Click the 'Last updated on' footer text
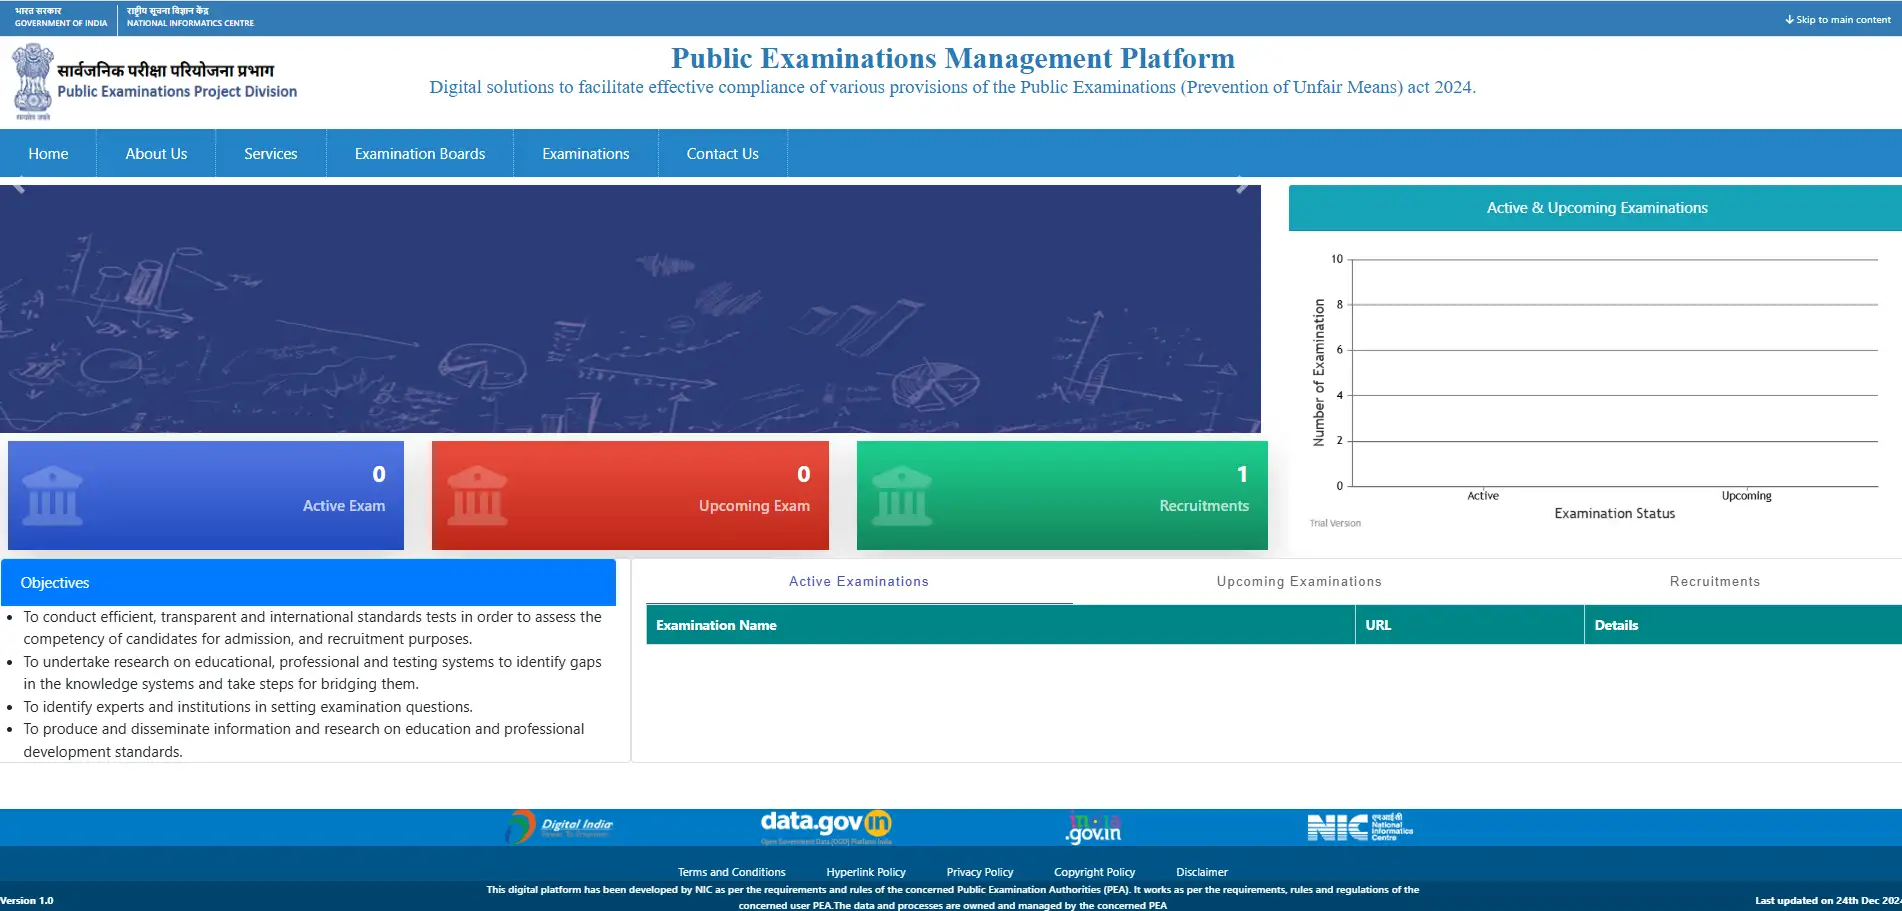1902x911 pixels. [x=1828, y=901]
